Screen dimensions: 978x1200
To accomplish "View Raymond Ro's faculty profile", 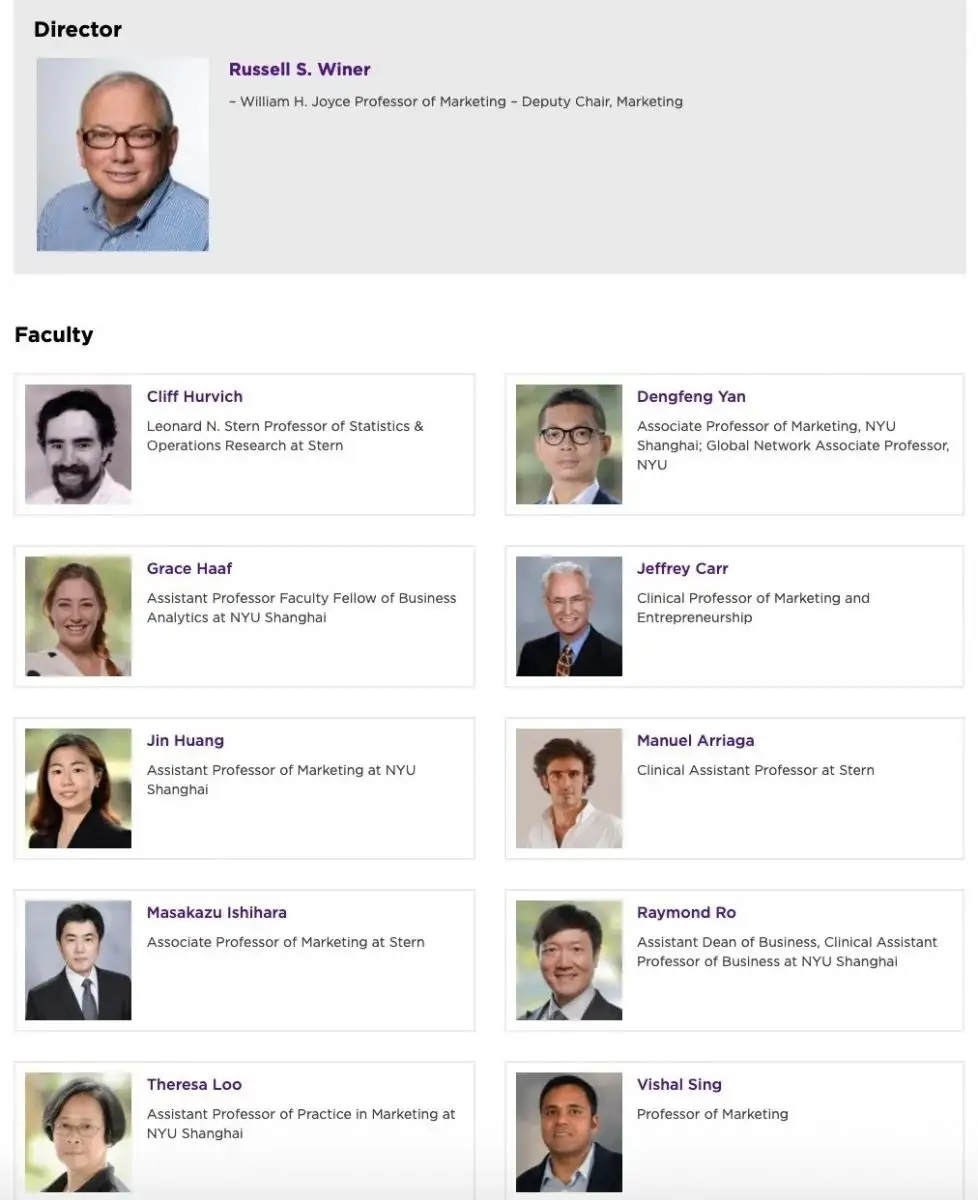I will pos(686,913).
